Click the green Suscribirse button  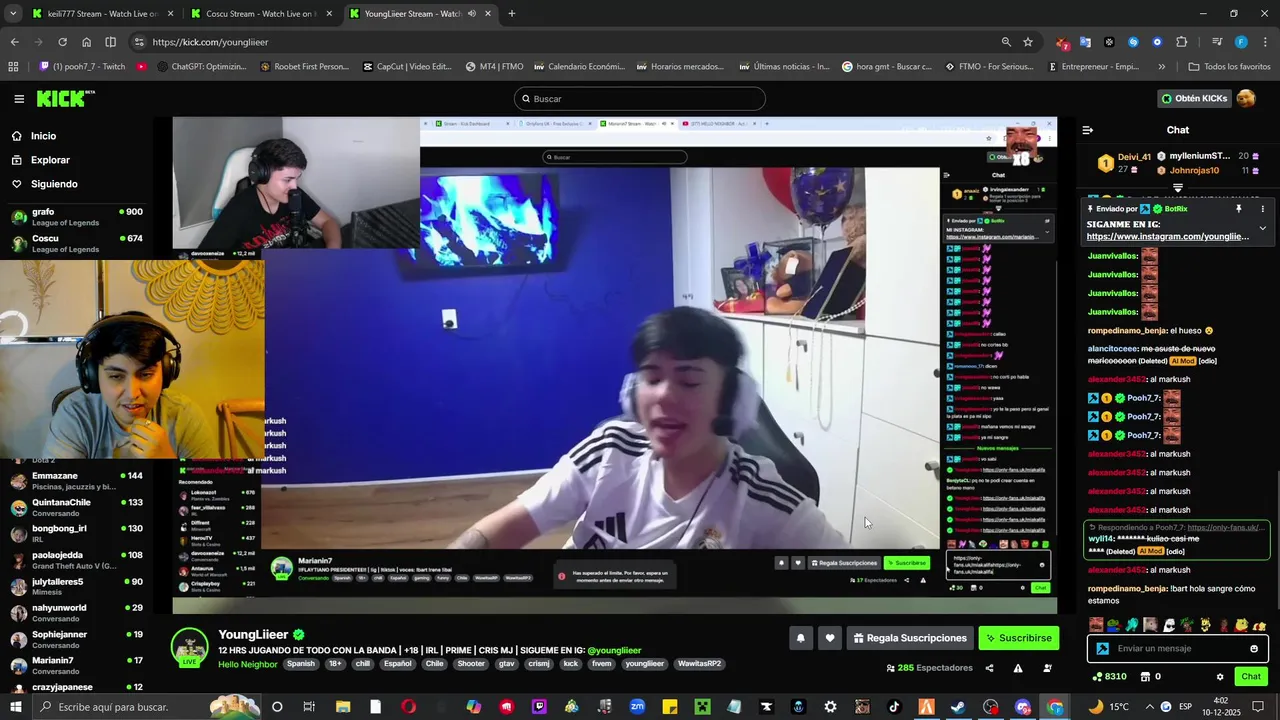(1018, 638)
